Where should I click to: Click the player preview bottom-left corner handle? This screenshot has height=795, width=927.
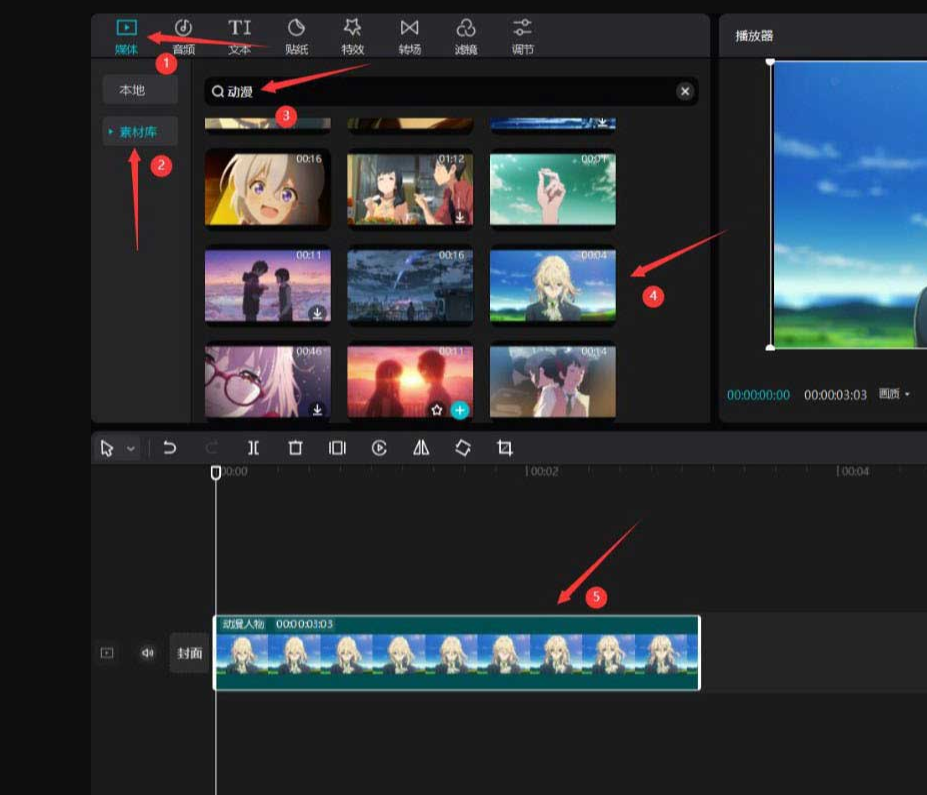point(770,348)
